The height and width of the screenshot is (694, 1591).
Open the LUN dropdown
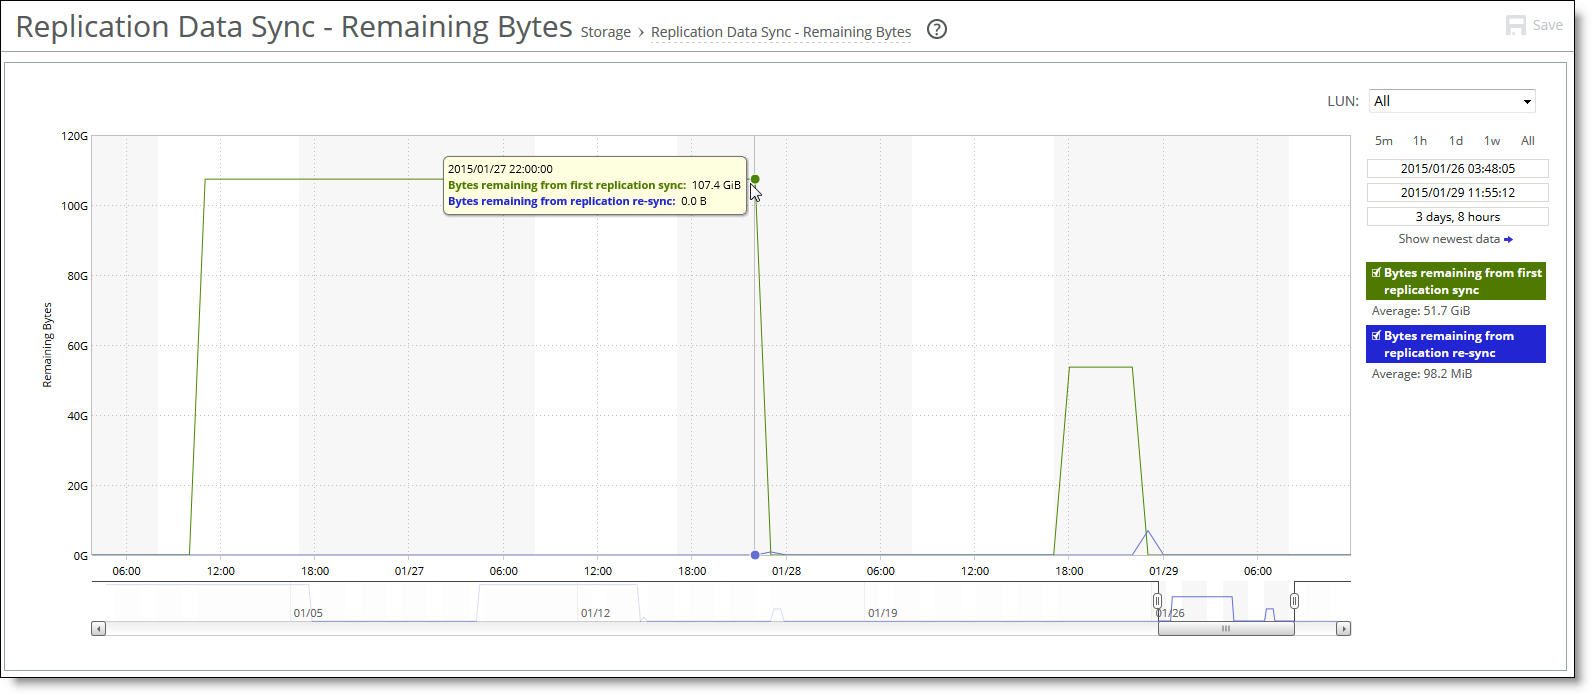(x=1452, y=101)
